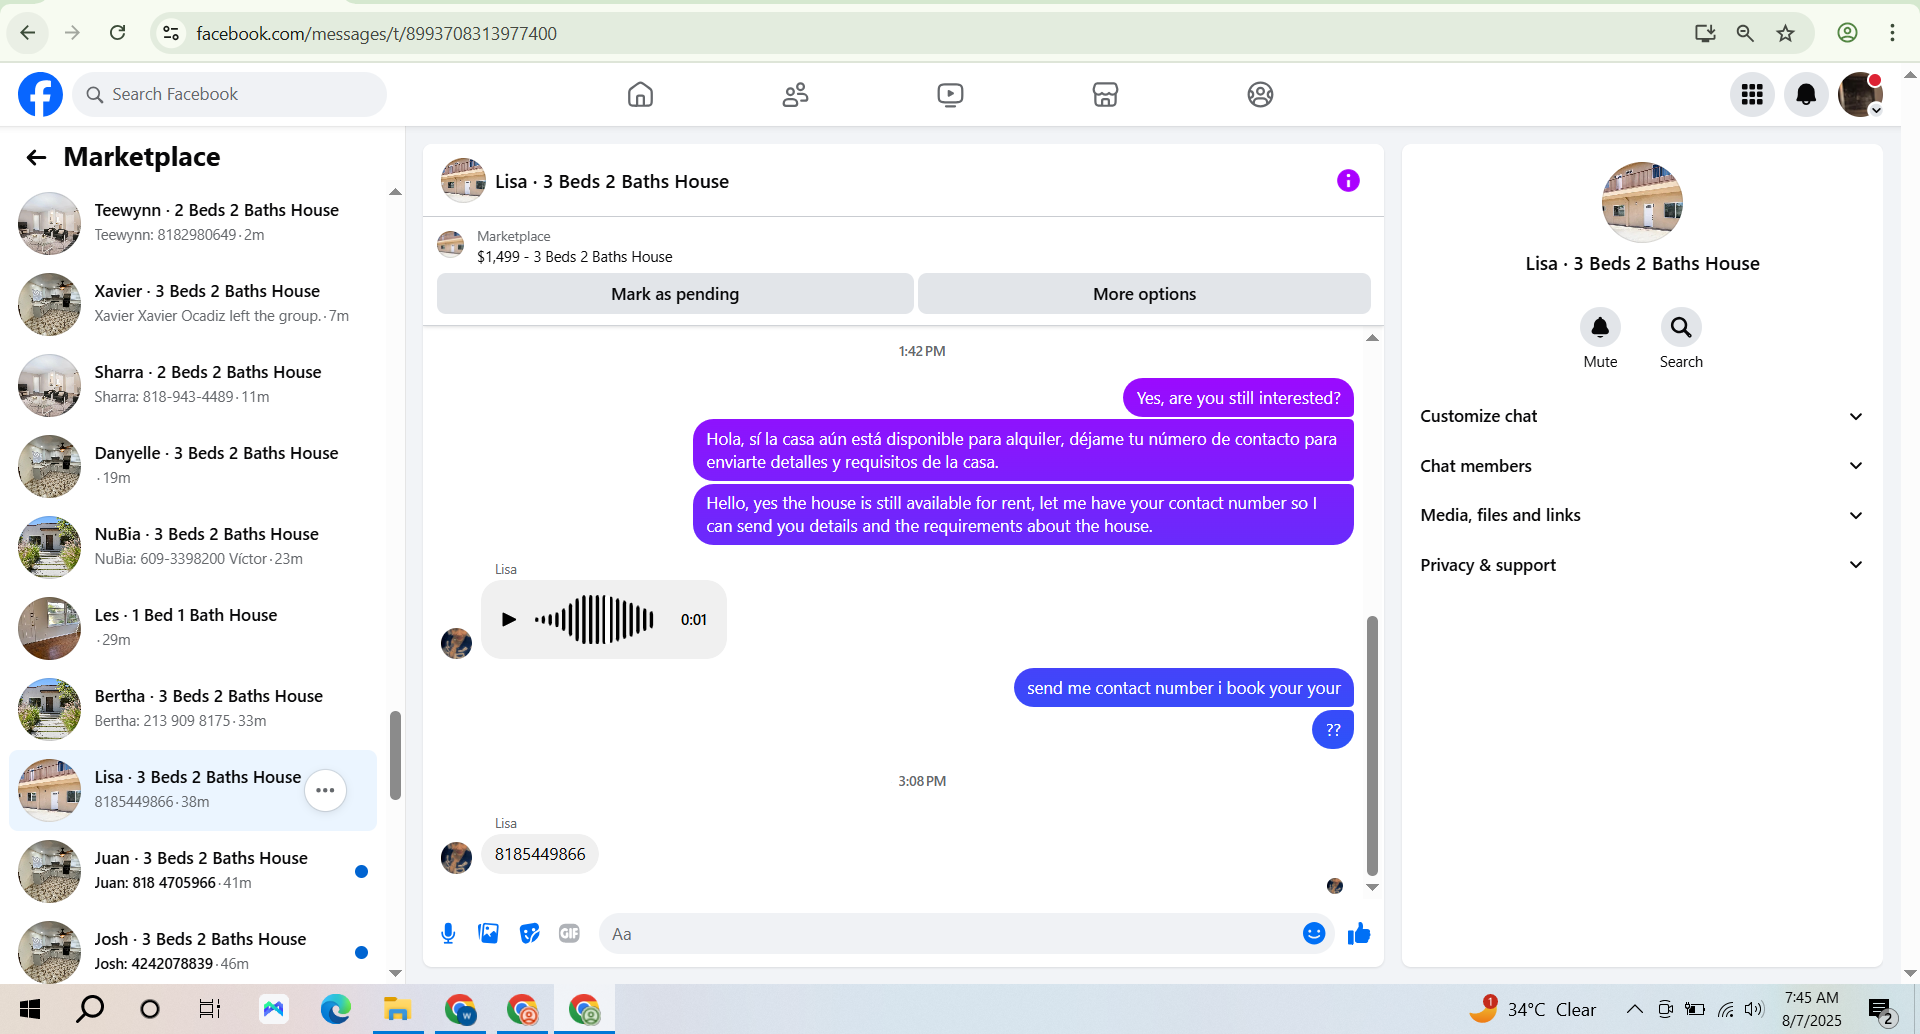Open Les's 1 Bed 1 Bath chat
Image resolution: width=1920 pixels, height=1034 pixels.
193,628
